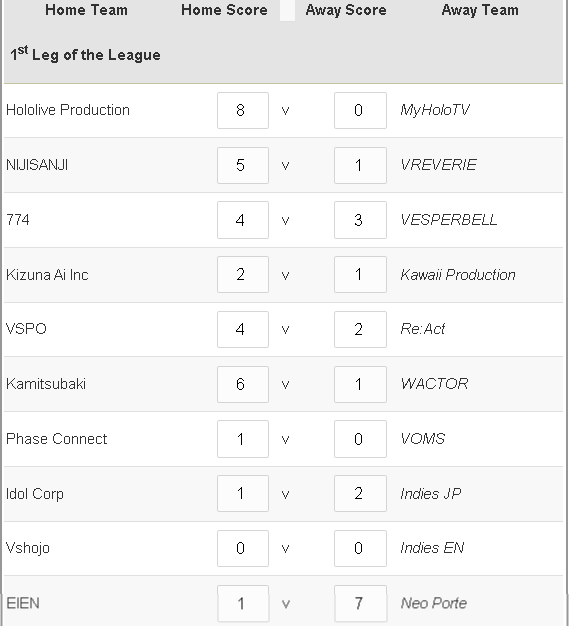Click the 774 home score box

click(x=243, y=220)
